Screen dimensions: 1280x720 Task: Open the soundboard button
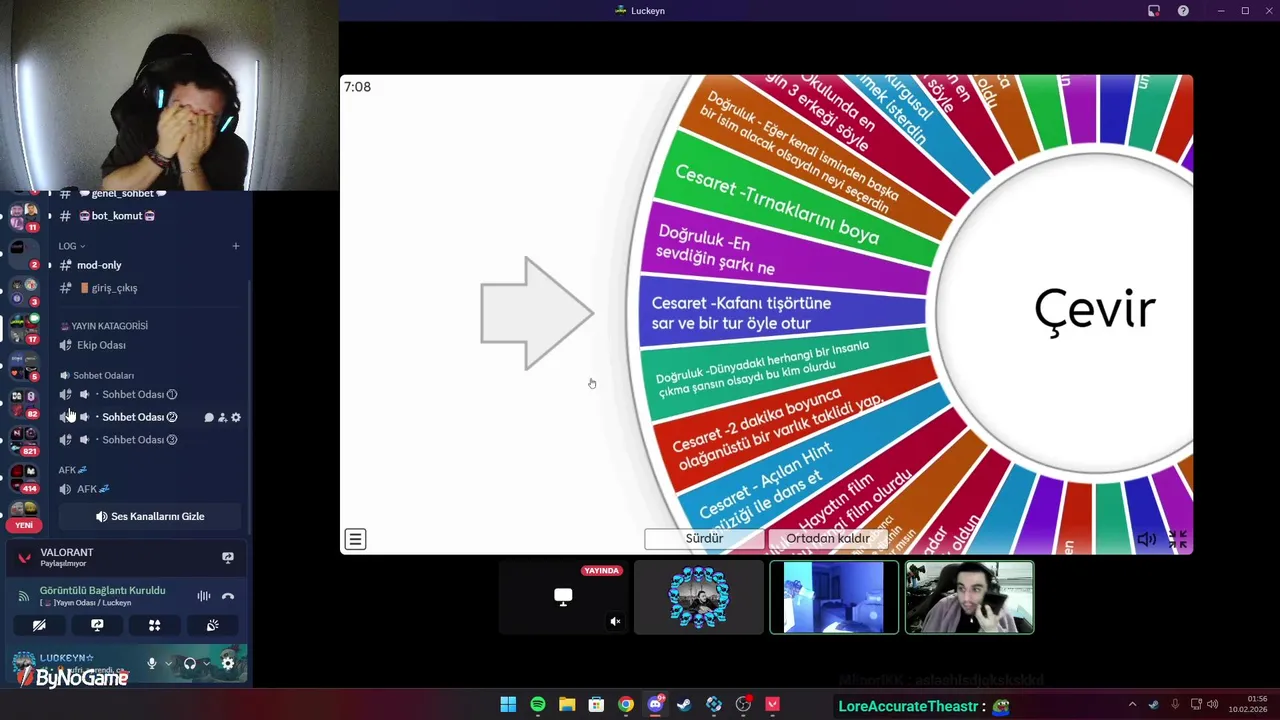click(x=213, y=625)
